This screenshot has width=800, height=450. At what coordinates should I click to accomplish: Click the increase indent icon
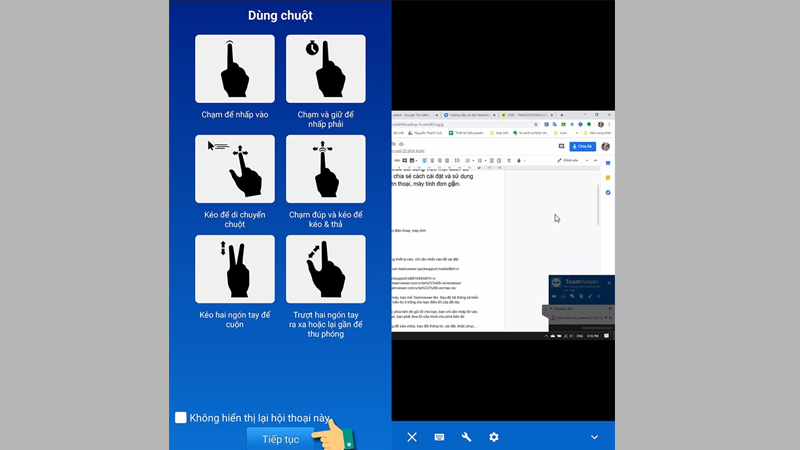[x=499, y=160]
